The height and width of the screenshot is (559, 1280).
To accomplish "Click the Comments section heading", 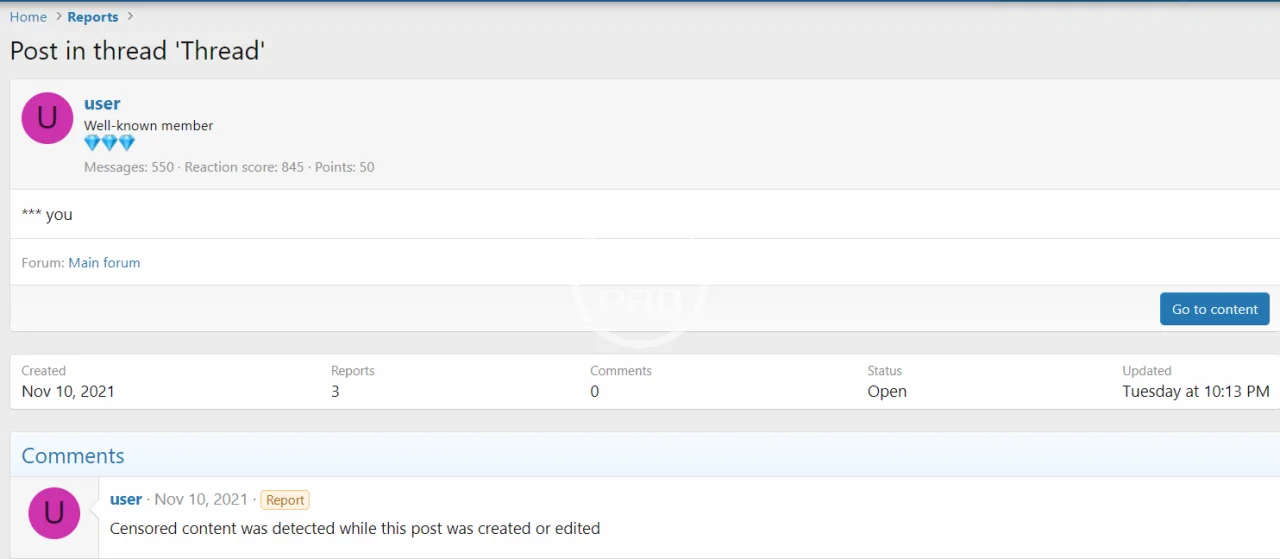I will click(x=73, y=456).
